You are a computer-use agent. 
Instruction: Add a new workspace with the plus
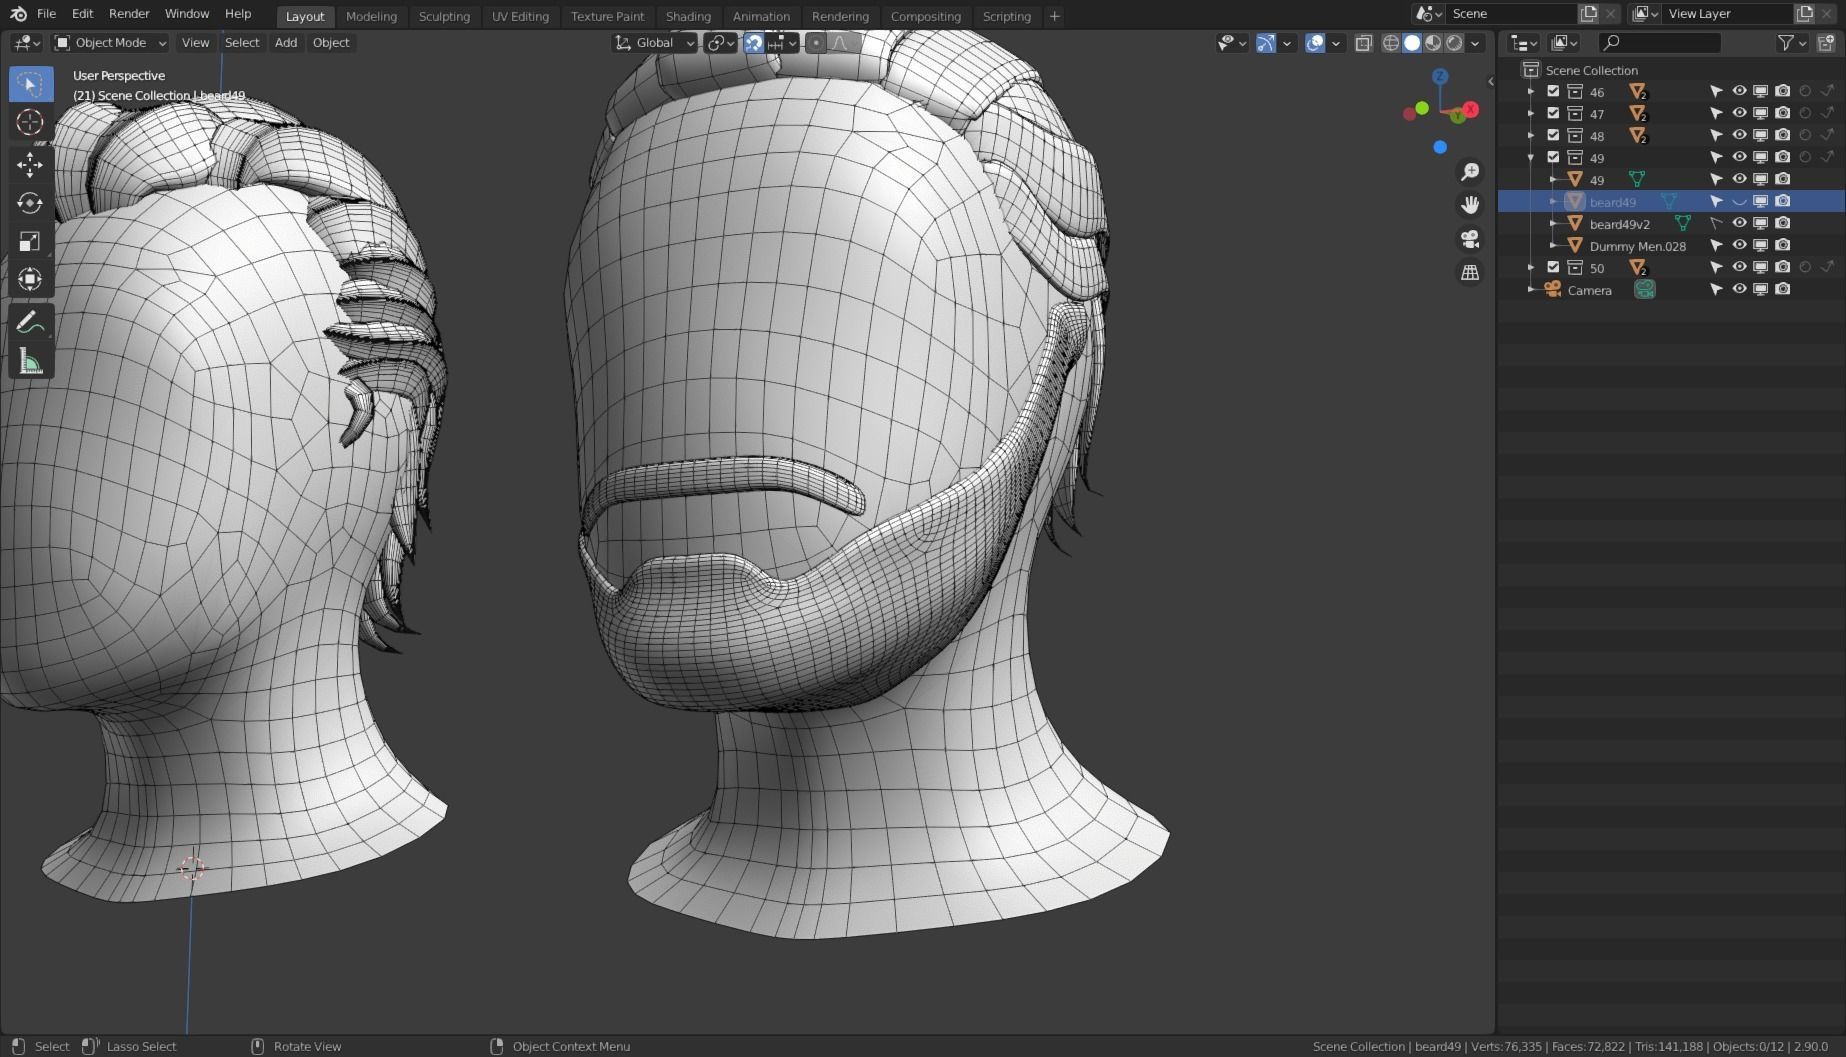coord(1054,16)
